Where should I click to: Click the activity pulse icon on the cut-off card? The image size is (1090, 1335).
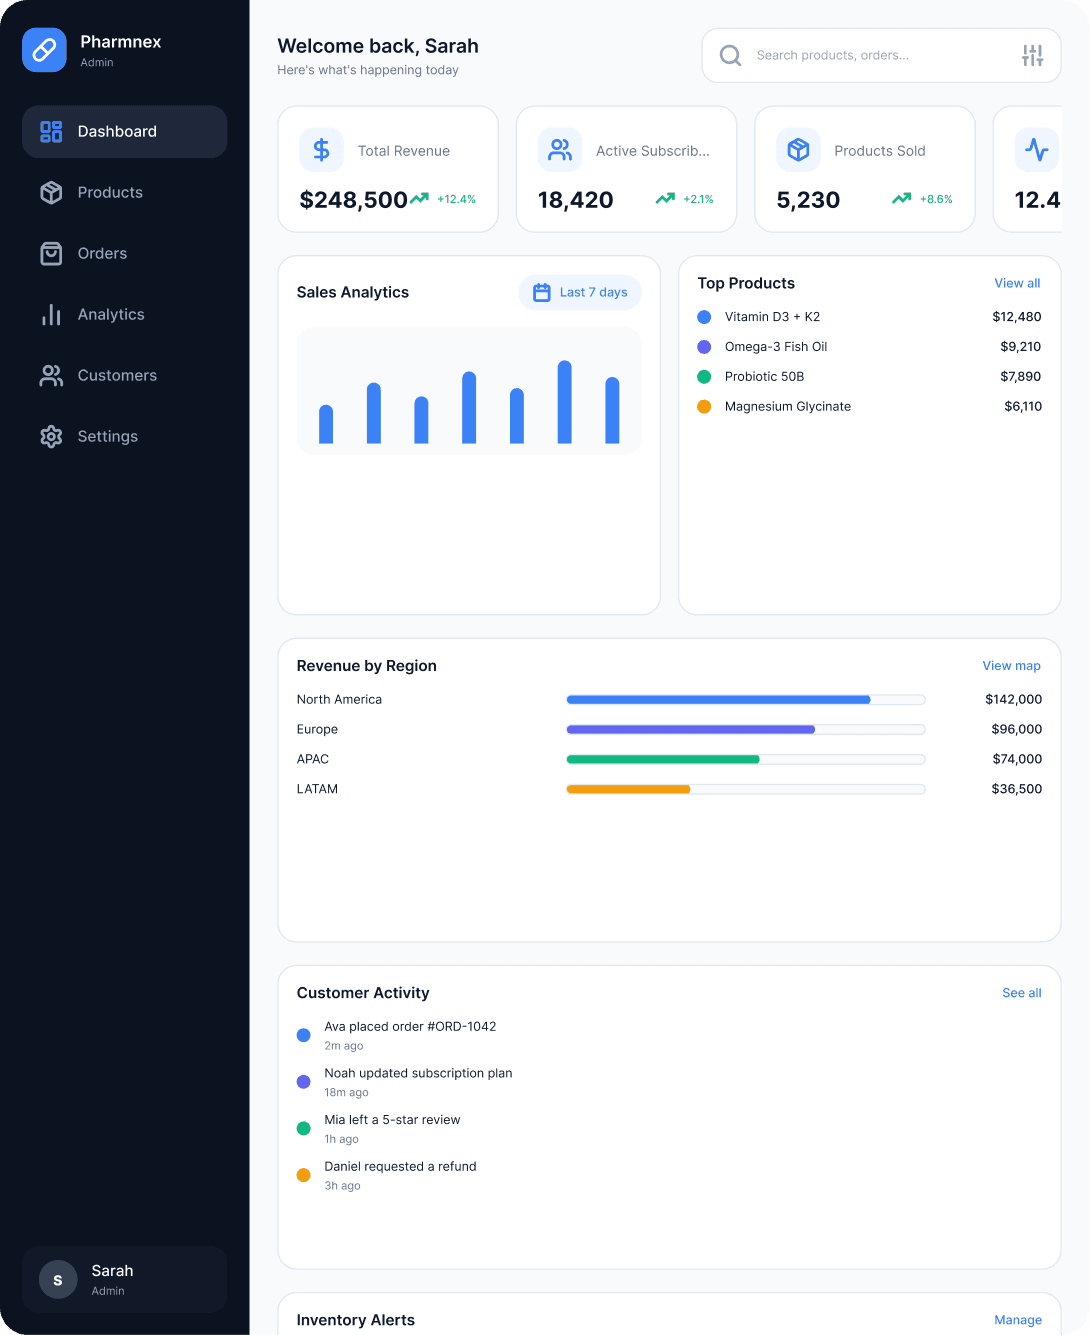pos(1037,150)
